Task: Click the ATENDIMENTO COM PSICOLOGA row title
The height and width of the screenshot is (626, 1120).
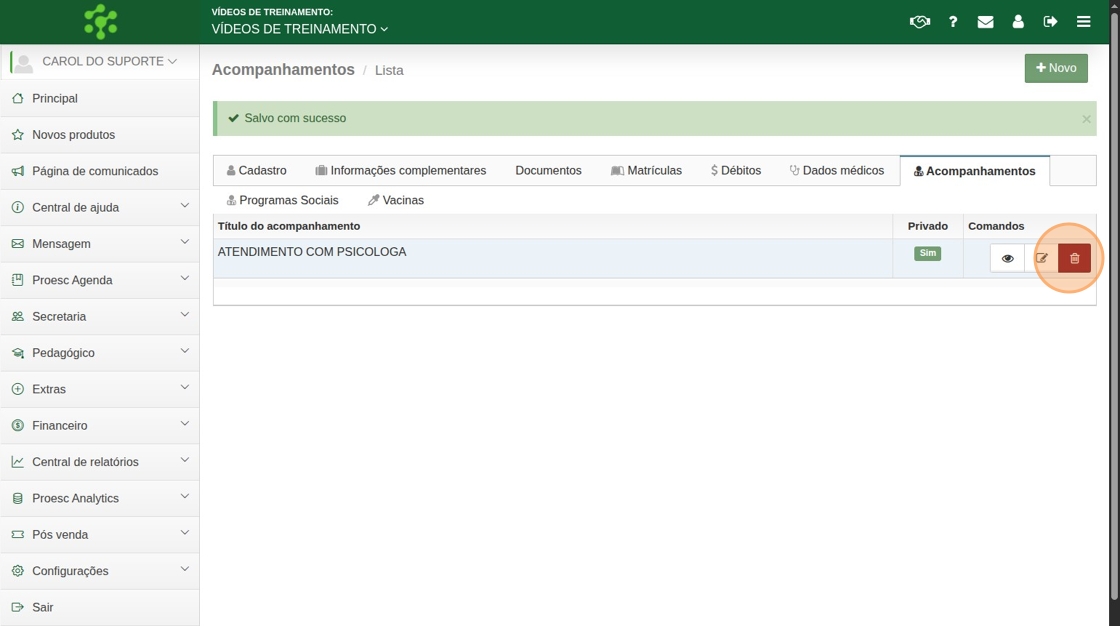Action: pos(311,252)
